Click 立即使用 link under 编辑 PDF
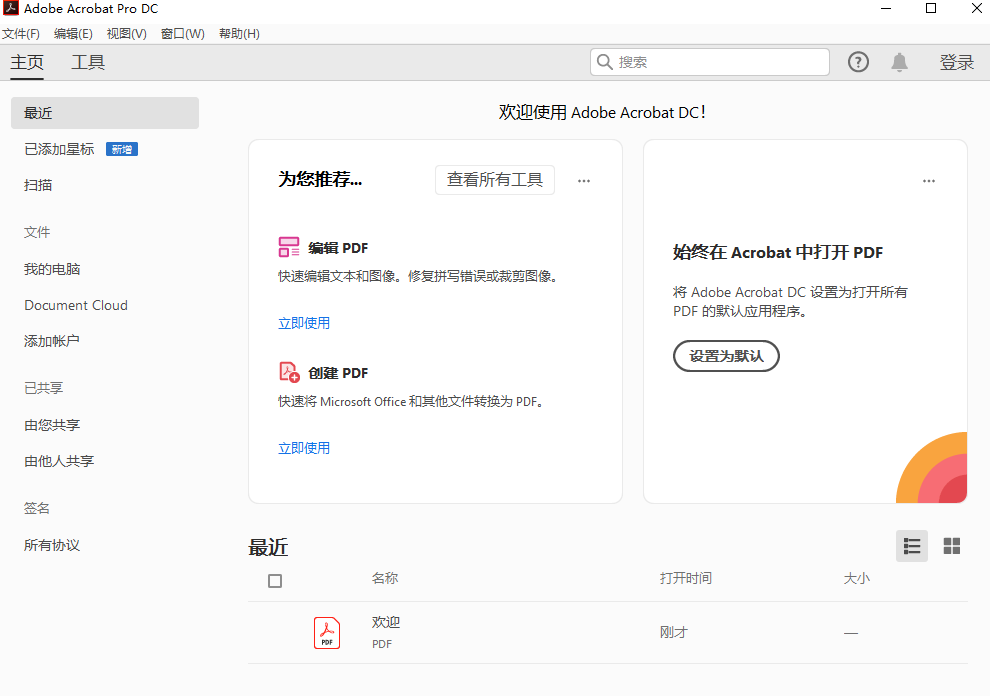This screenshot has height=696, width=990. point(304,323)
